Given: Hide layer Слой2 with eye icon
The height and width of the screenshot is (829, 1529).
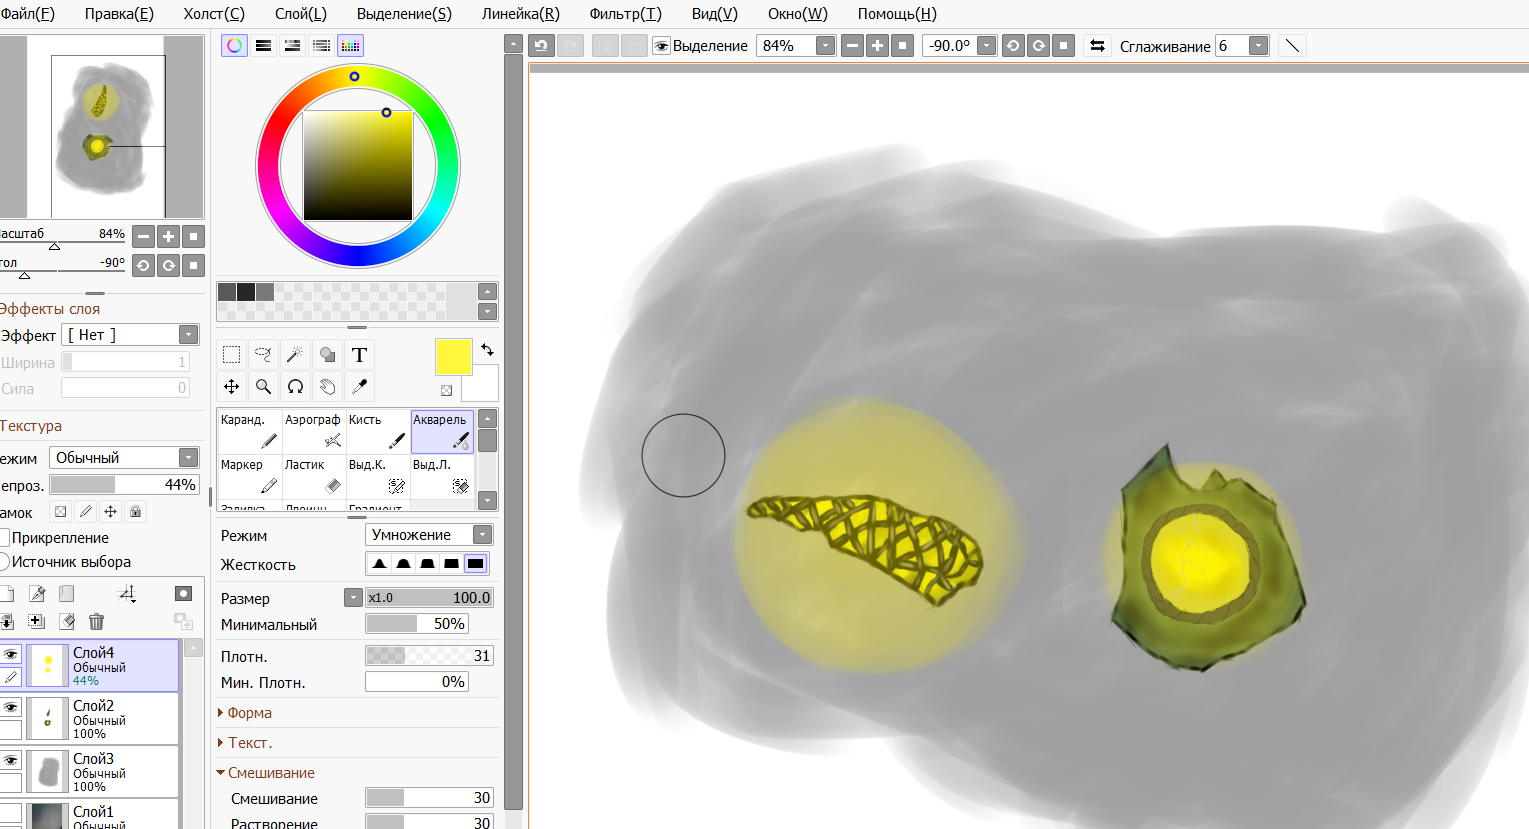Looking at the screenshot, I should pyautogui.click(x=11, y=707).
